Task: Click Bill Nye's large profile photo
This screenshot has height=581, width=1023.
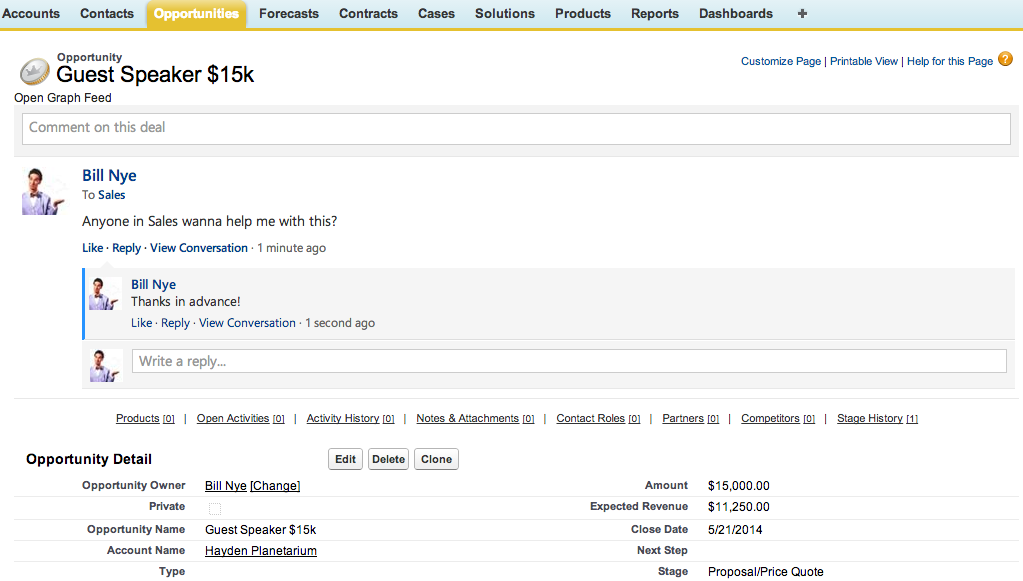Action: (43, 192)
